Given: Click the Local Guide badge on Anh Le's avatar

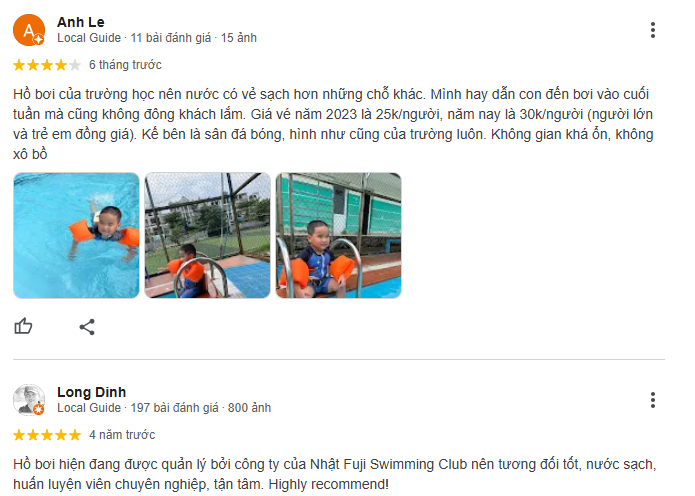Looking at the screenshot, I should (39, 40).
